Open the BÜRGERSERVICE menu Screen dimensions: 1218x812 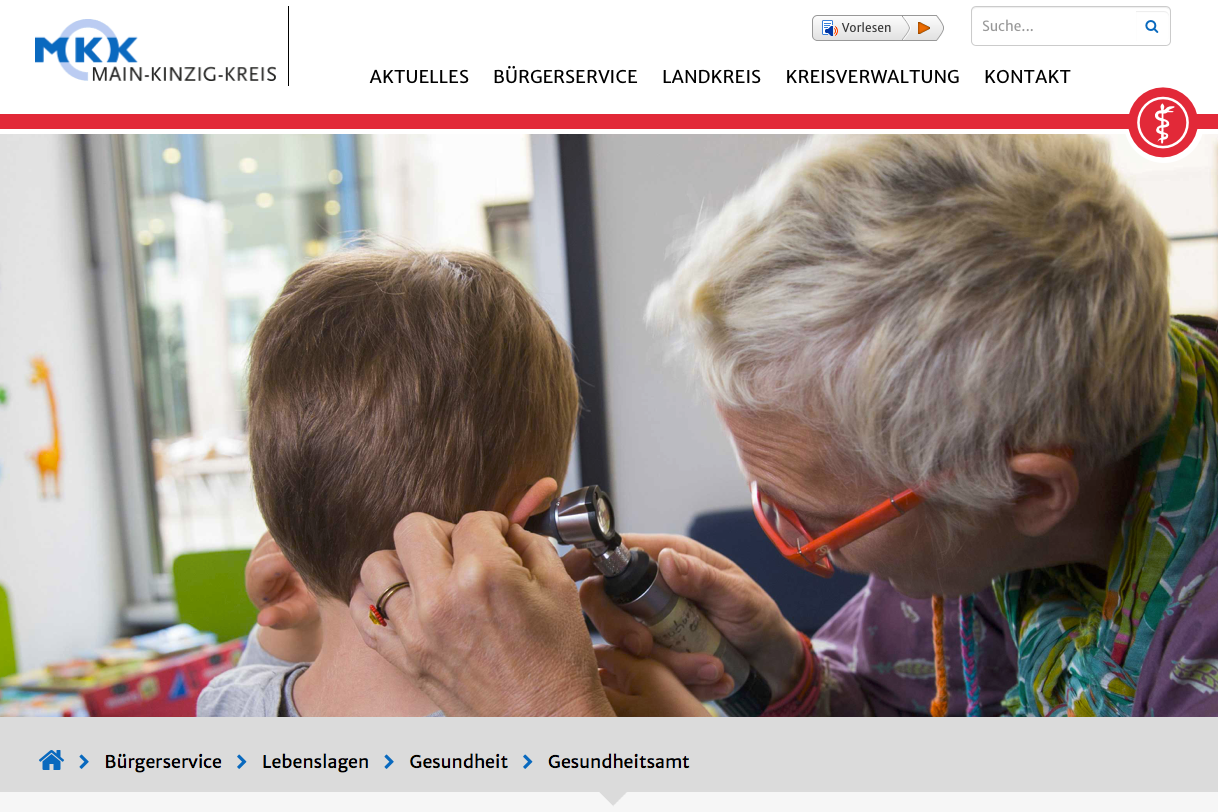tap(565, 77)
